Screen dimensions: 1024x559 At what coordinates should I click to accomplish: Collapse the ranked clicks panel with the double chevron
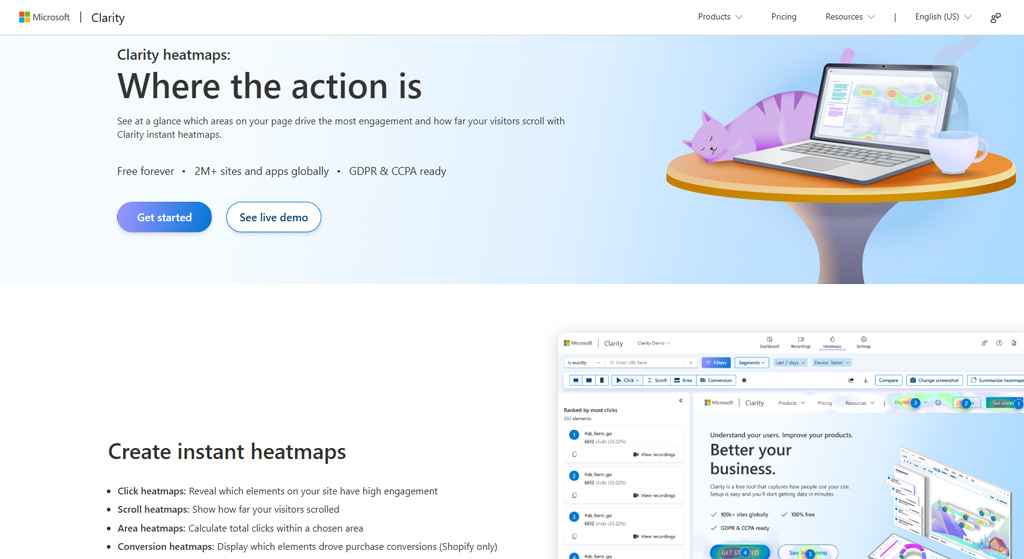pos(680,400)
